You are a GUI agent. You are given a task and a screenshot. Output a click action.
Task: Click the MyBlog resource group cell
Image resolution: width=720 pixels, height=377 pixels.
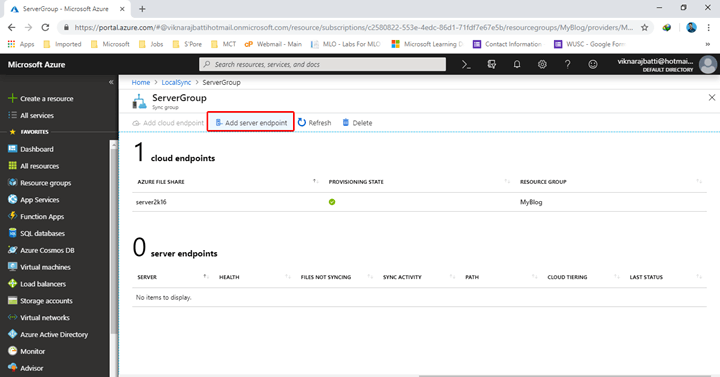(x=531, y=202)
